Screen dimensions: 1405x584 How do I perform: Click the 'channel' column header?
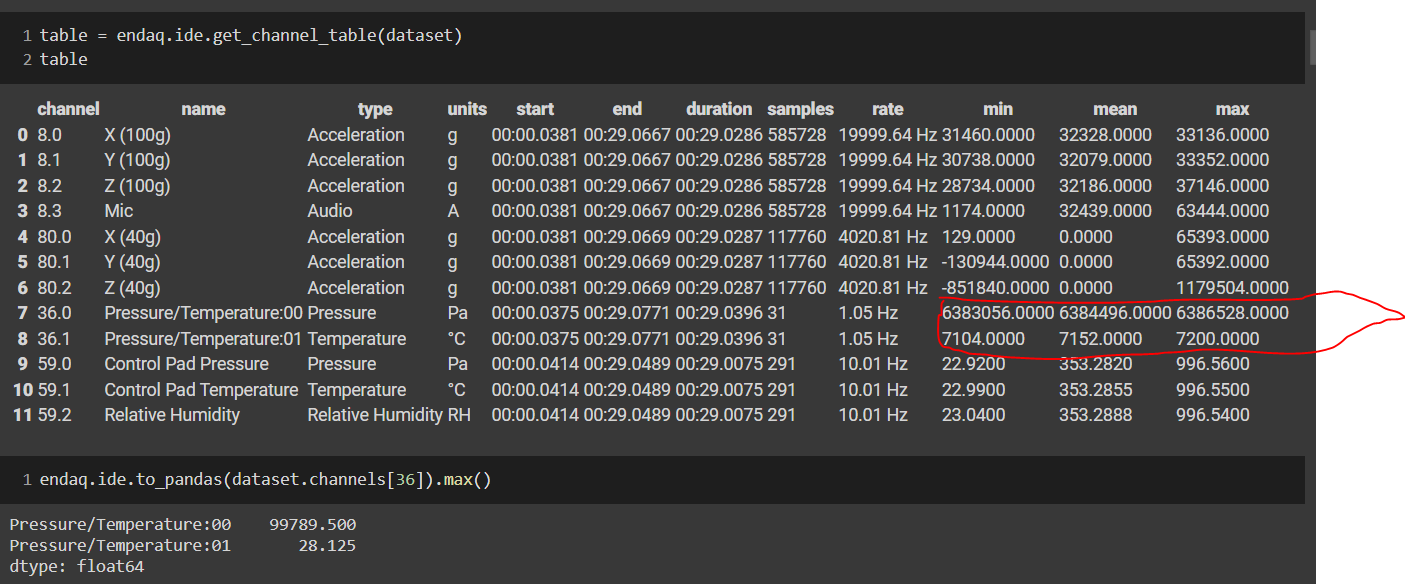pyautogui.click(x=70, y=108)
